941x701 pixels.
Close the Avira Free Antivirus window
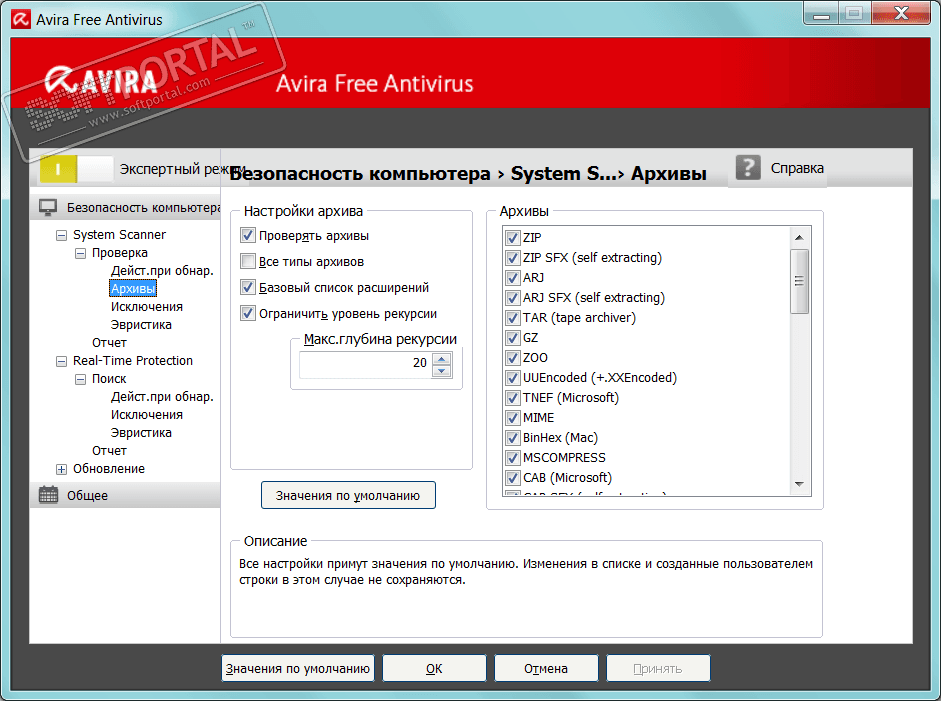pyautogui.click(x=901, y=13)
